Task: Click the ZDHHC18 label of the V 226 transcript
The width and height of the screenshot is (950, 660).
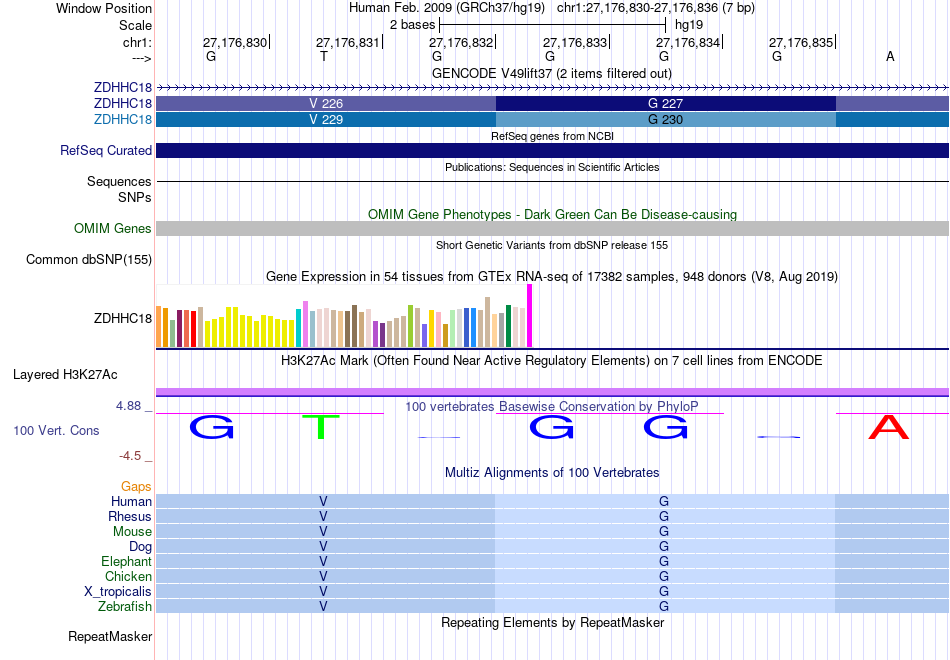Action: click(x=122, y=103)
